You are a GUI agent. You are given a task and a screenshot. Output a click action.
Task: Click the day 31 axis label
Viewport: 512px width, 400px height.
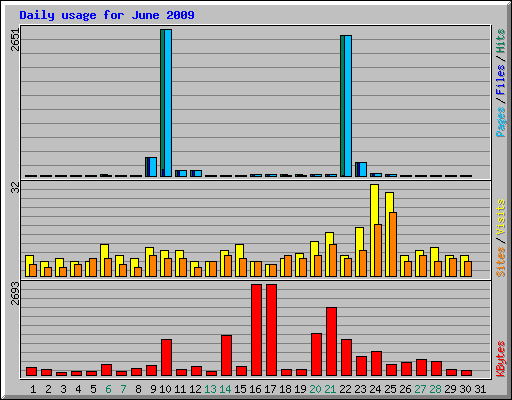480,389
